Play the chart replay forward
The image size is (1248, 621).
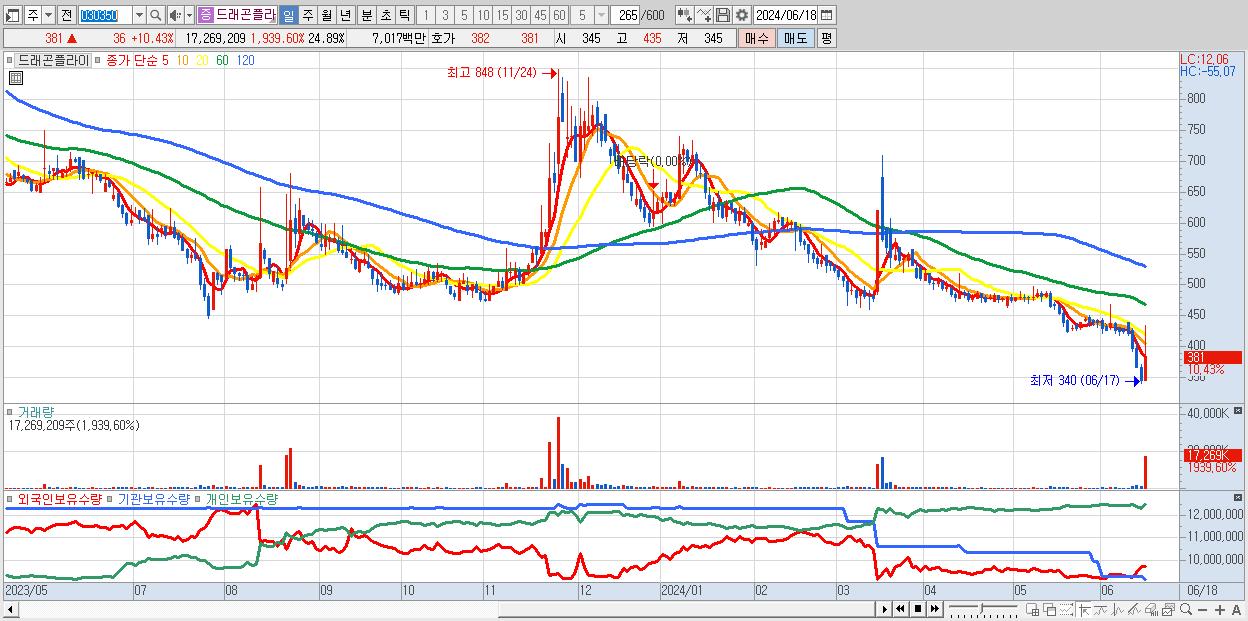tap(885, 608)
